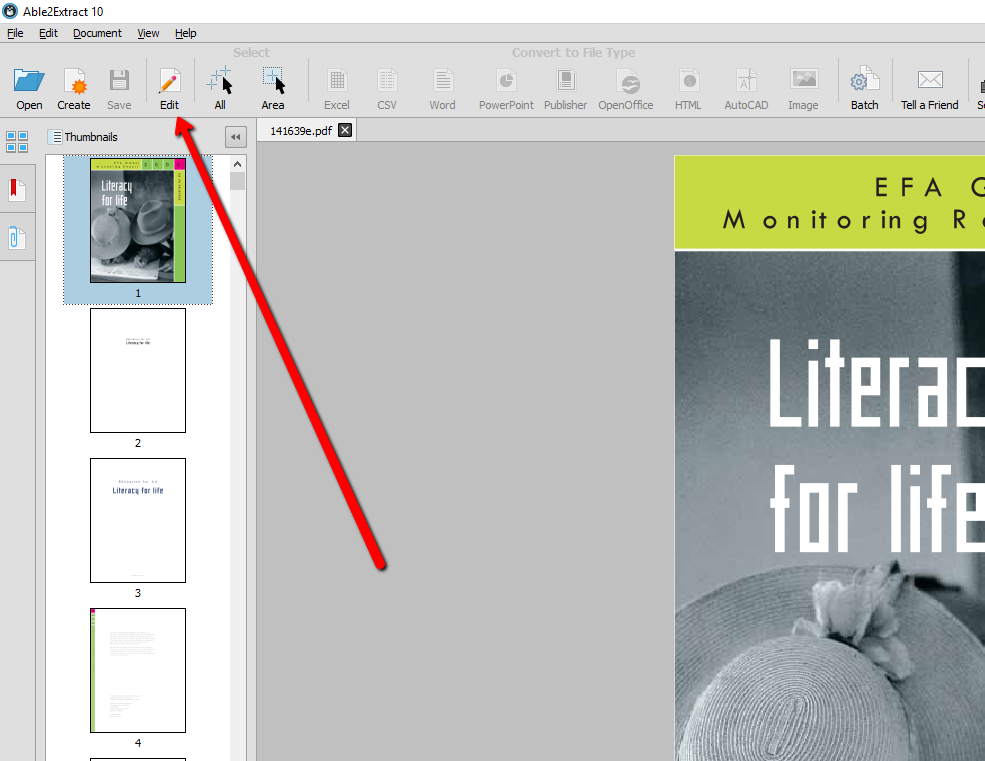Select page 4 thumbnail
The width and height of the screenshot is (985, 761).
tap(138, 671)
